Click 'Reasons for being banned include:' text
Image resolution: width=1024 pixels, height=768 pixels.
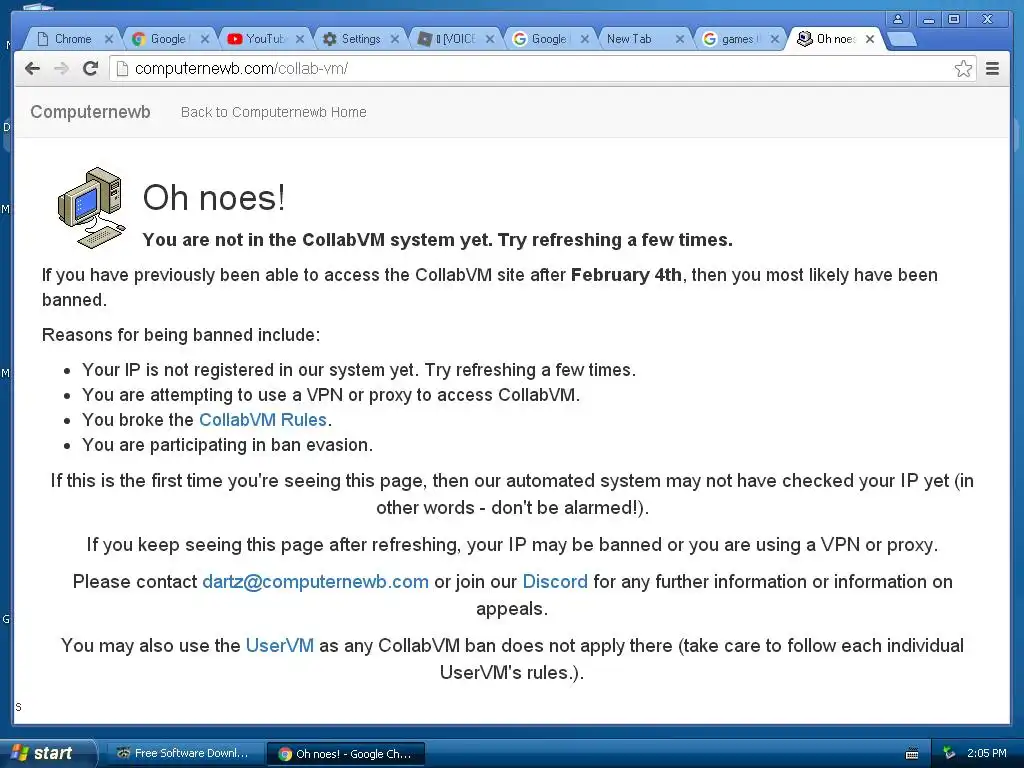[x=181, y=335]
